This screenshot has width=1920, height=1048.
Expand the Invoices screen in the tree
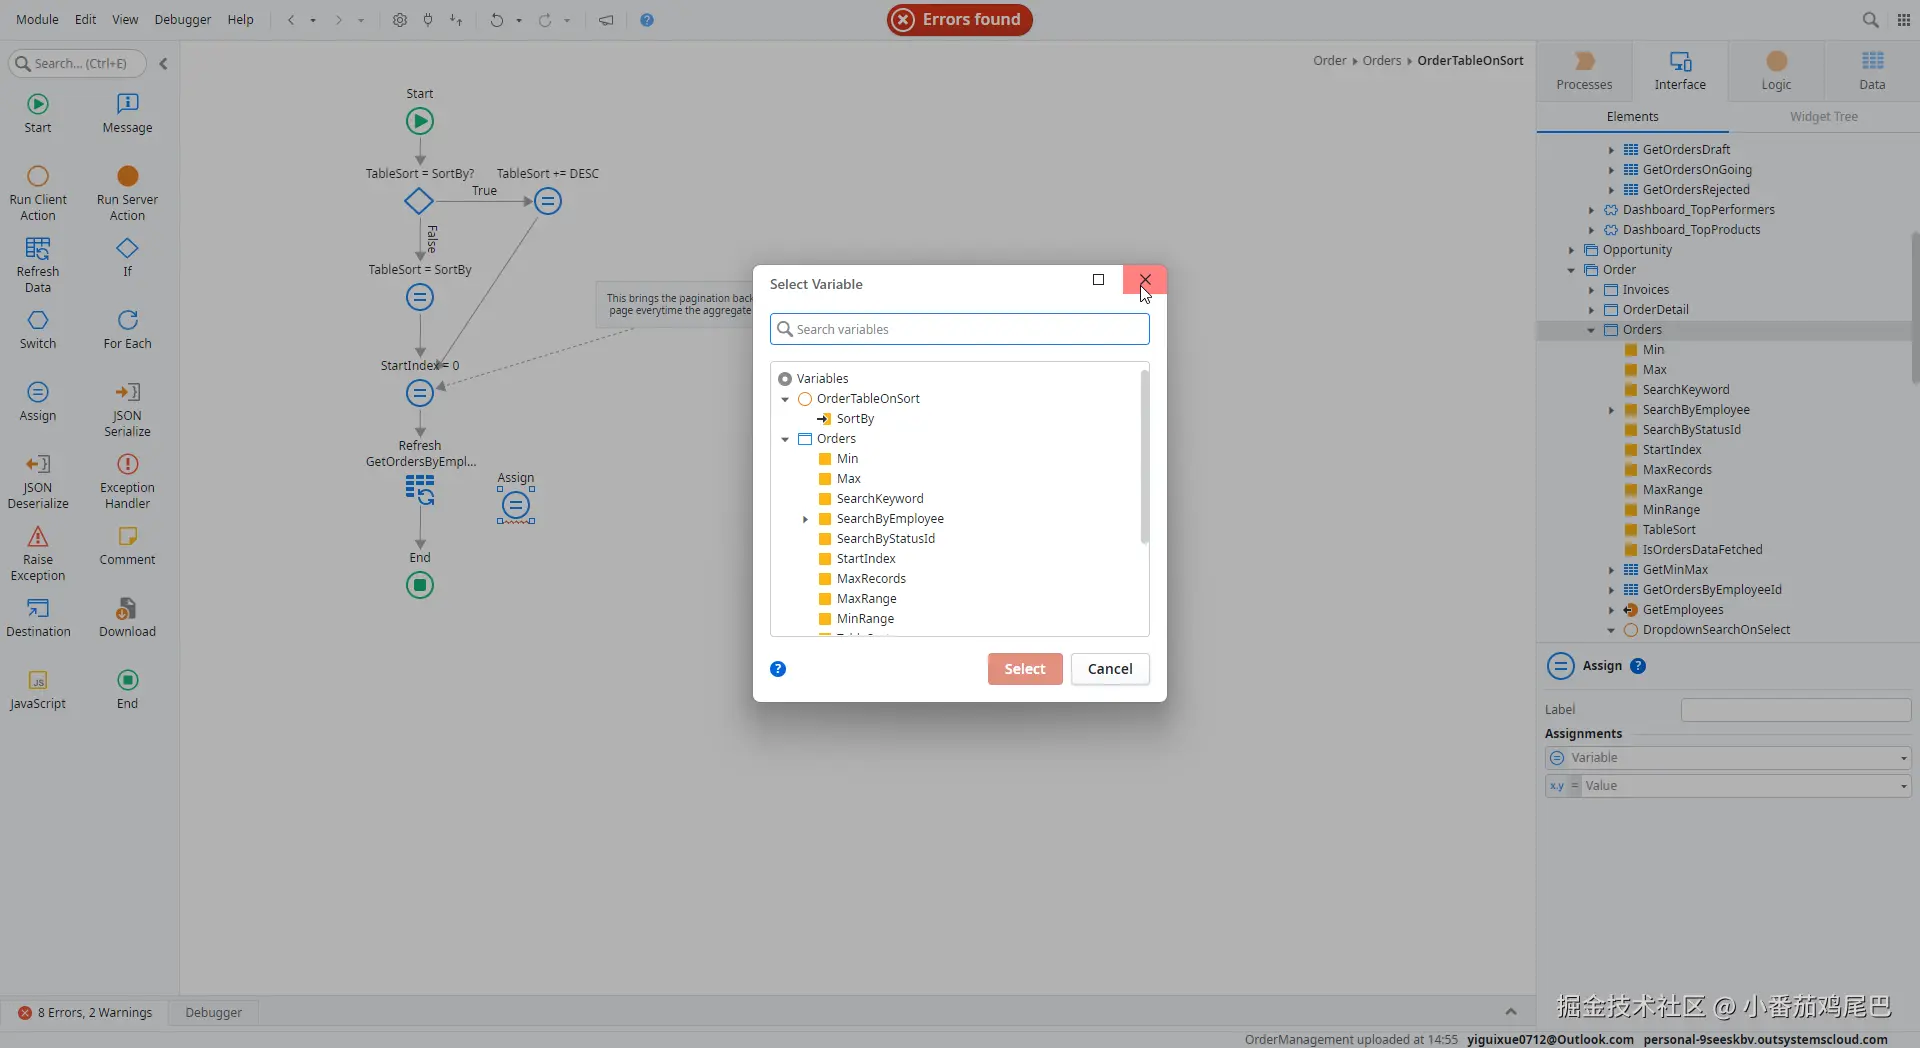(1591, 290)
